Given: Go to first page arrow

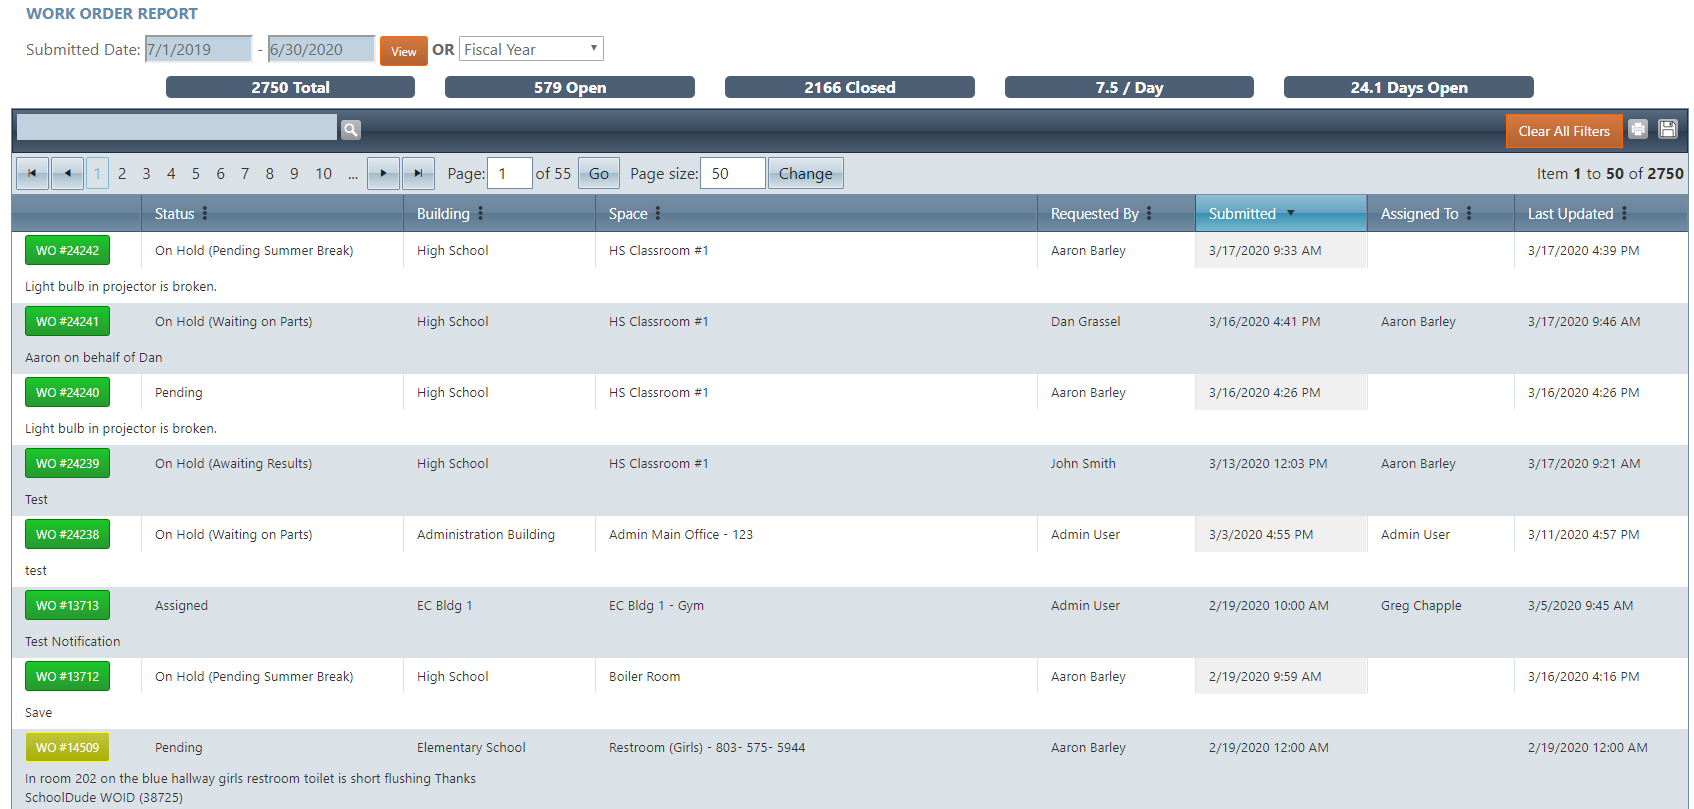Looking at the screenshot, I should click(x=32, y=173).
